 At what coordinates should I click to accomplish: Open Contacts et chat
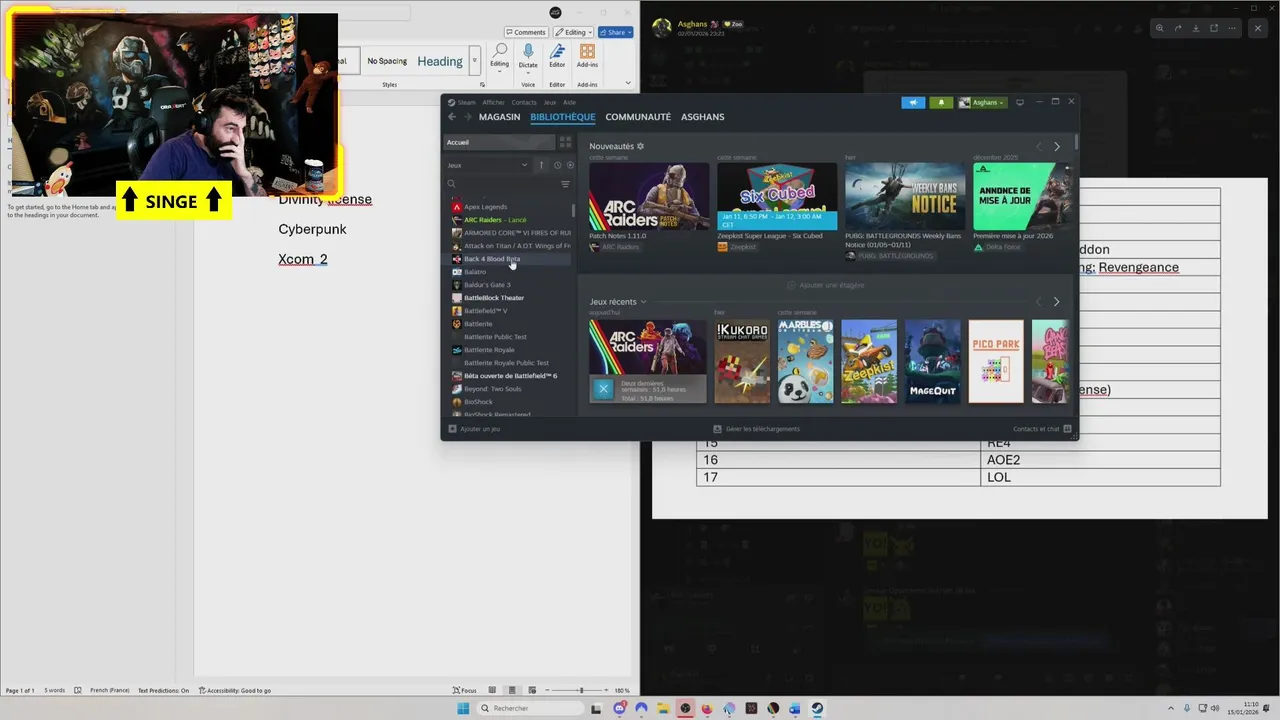[x=1042, y=429]
